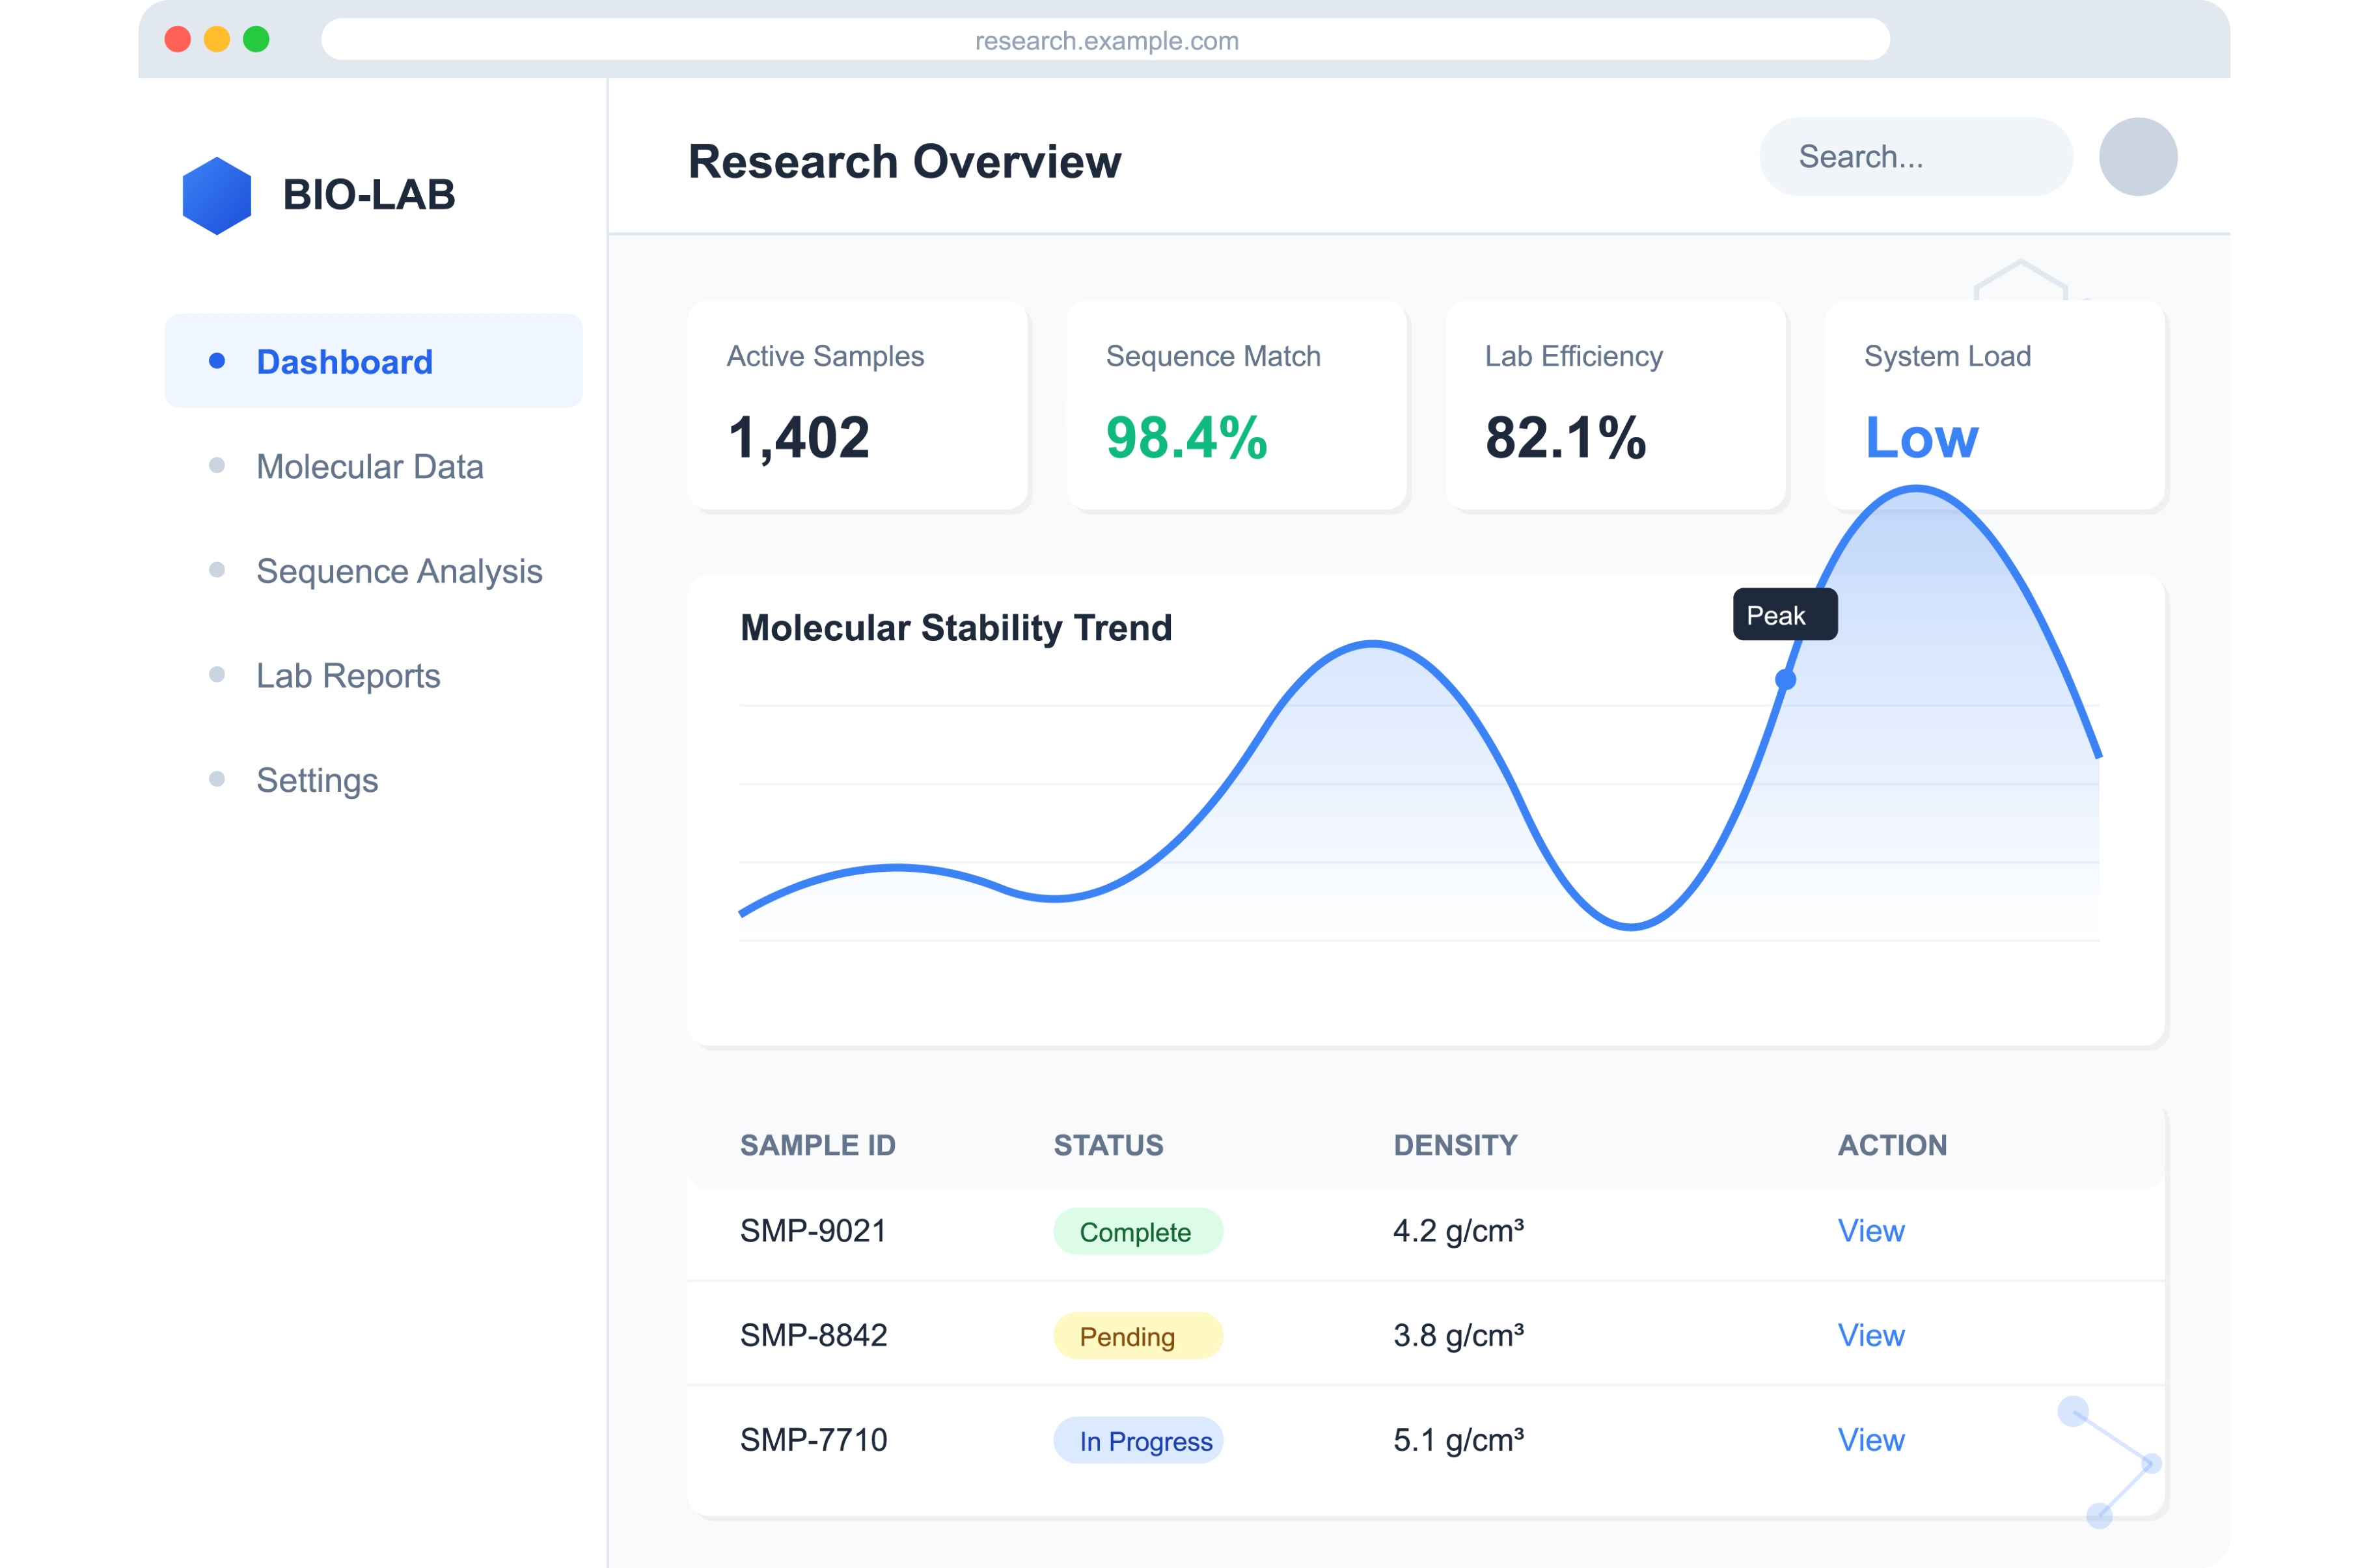View sample SMP-8842

[1869, 1335]
